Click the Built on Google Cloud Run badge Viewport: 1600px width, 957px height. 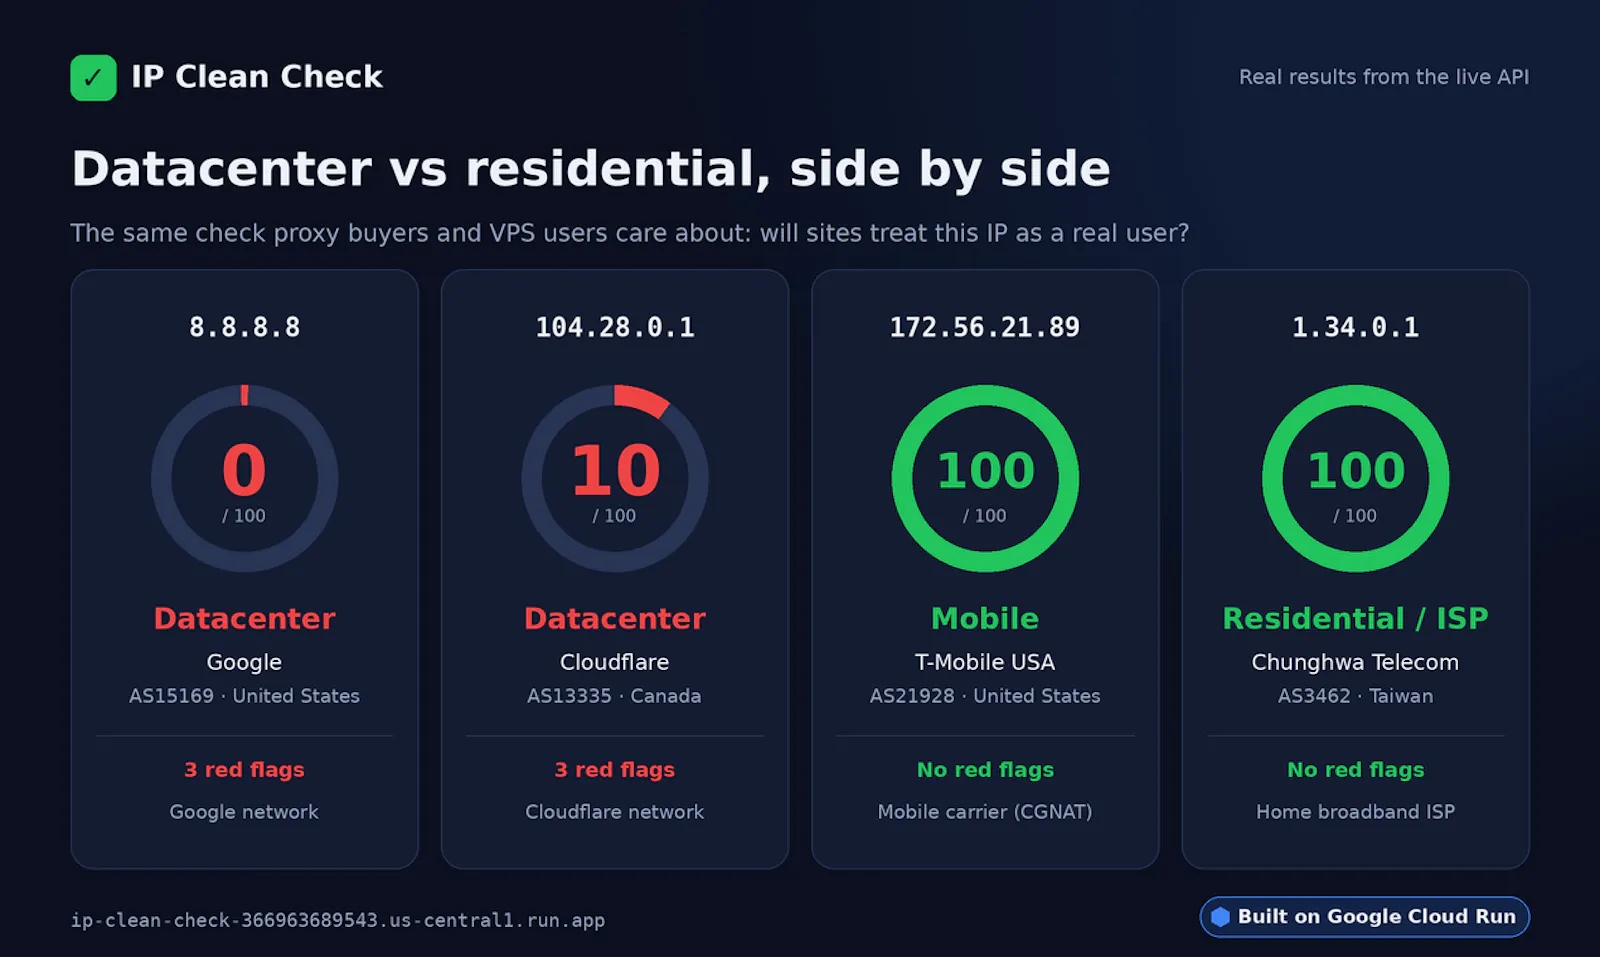tap(1365, 917)
